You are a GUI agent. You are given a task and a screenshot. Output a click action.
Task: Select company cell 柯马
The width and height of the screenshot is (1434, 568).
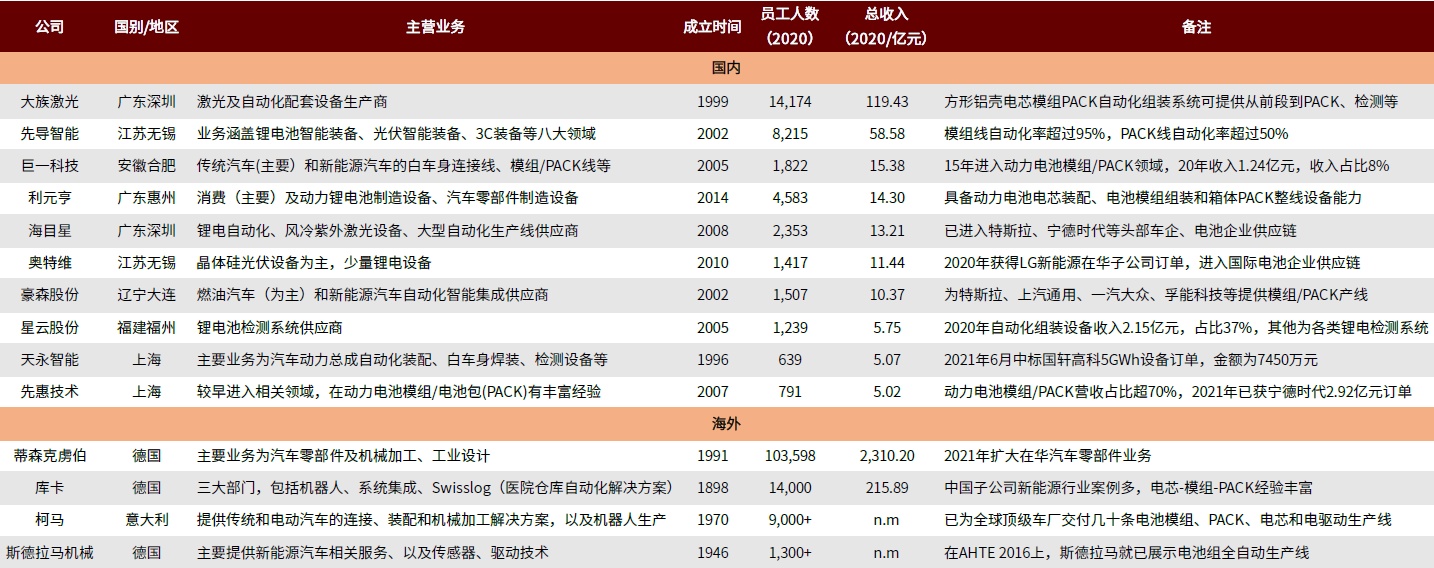(49, 520)
